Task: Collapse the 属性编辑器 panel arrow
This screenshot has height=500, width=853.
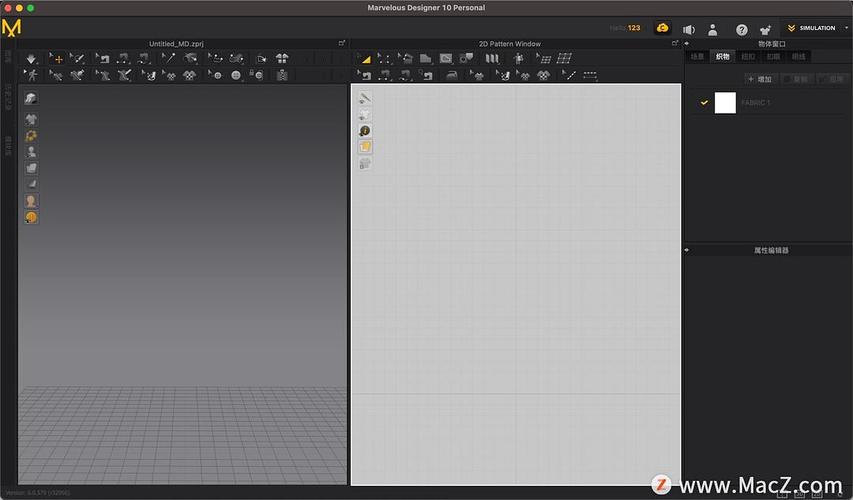Action: pos(687,250)
